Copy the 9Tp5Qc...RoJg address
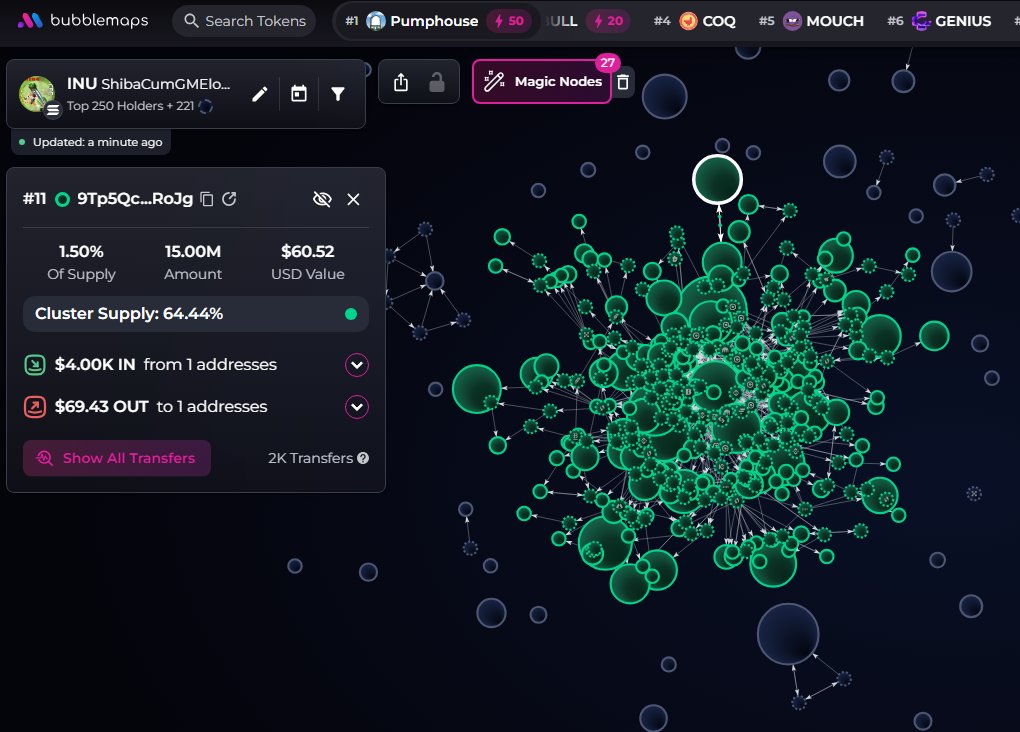 [x=207, y=199]
